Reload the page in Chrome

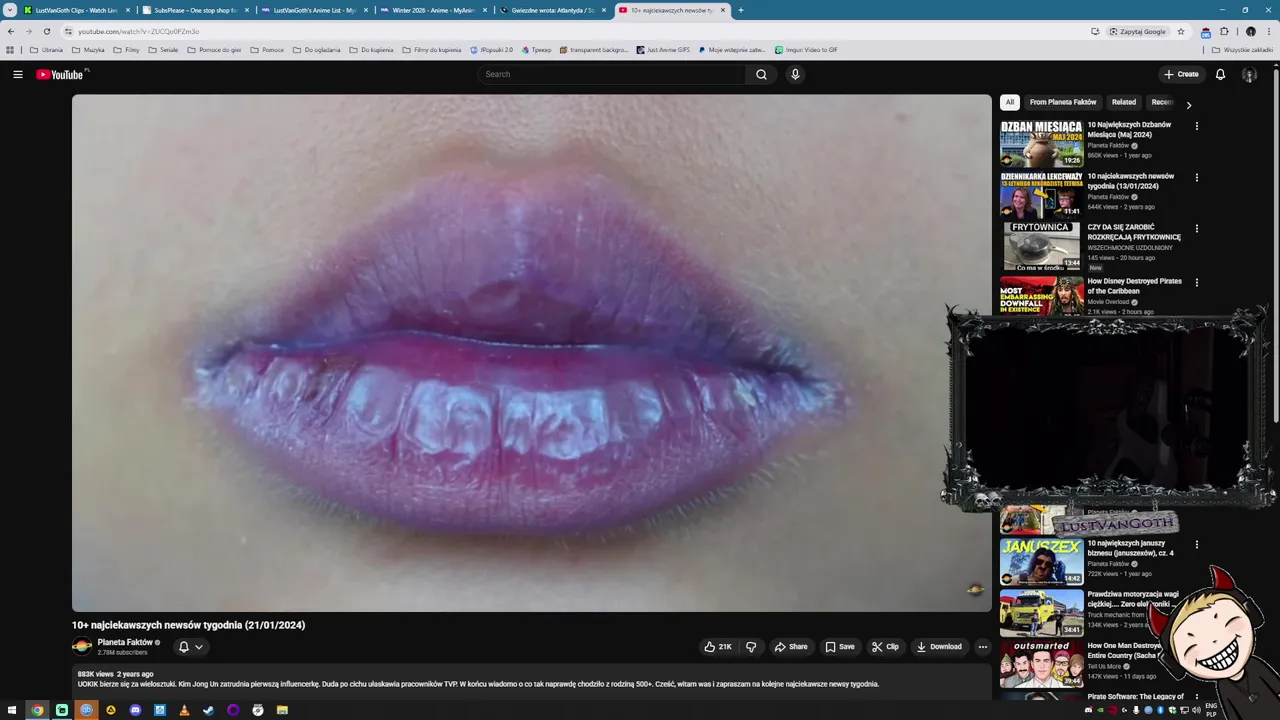pos(46,31)
